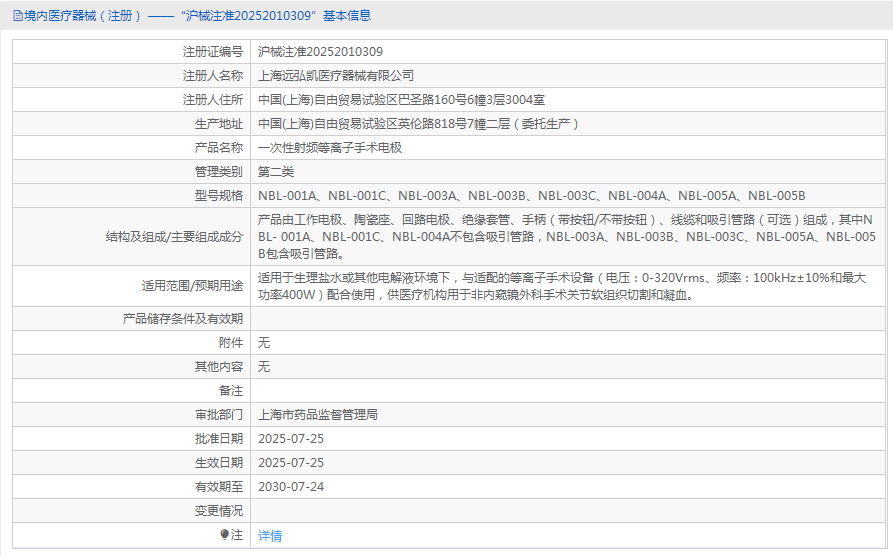This screenshot has height=557, width=893.
Task: Select address 巴圣路160号6幢3层3004室
Action: 471,100
